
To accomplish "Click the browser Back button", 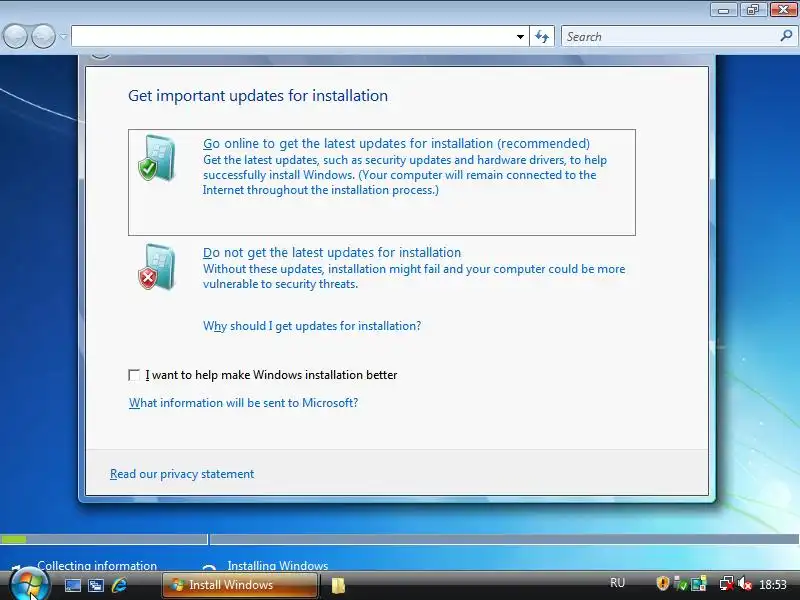I will (x=15, y=36).
